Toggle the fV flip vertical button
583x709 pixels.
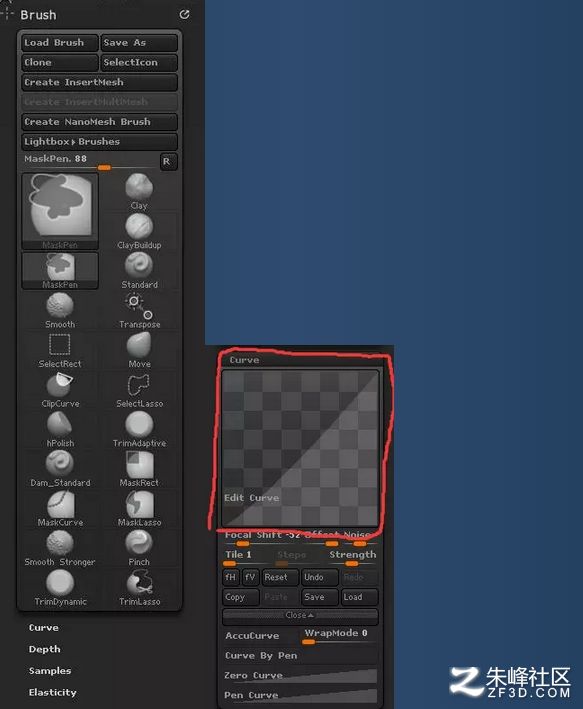(x=250, y=577)
